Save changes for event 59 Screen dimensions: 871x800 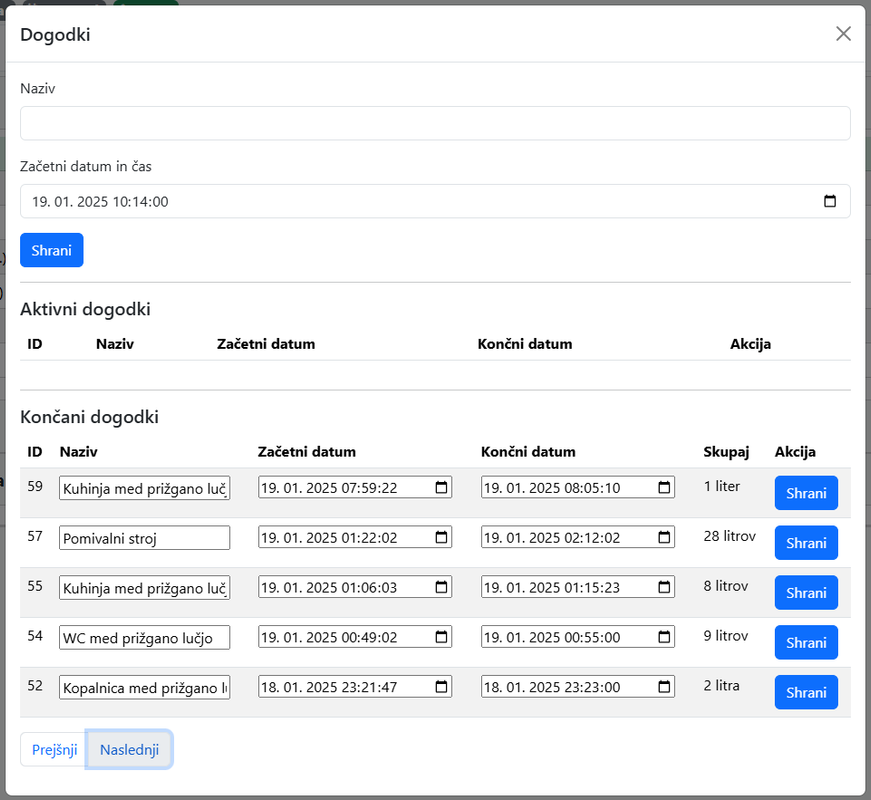(x=806, y=493)
